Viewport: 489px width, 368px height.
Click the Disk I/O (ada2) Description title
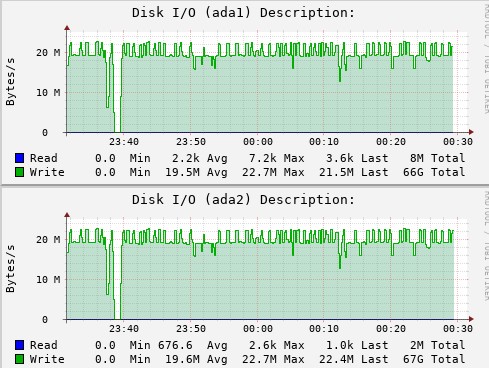point(243,200)
